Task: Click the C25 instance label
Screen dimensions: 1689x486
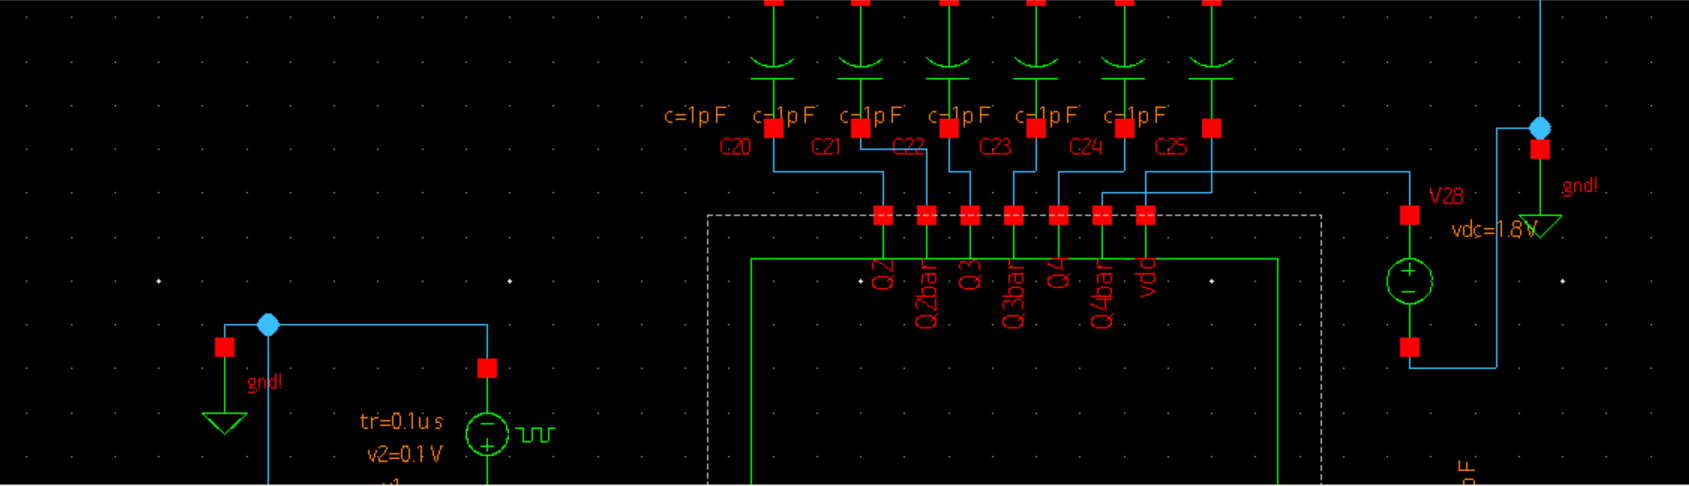Action: click(1171, 147)
